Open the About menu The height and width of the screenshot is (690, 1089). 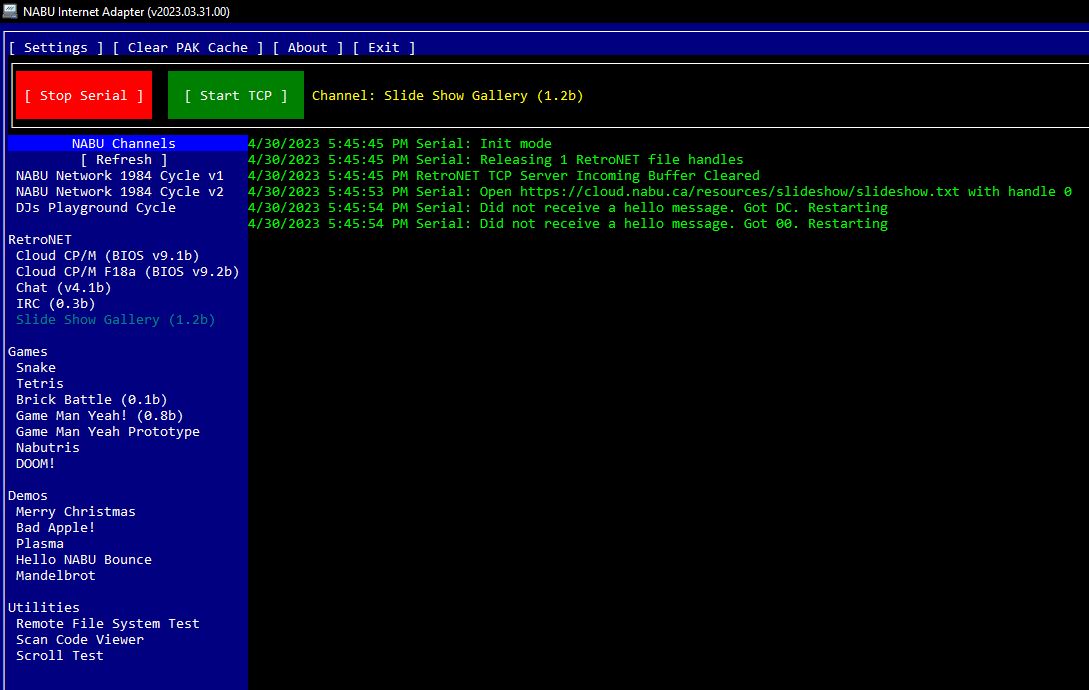pyautogui.click(x=308, y=47)
